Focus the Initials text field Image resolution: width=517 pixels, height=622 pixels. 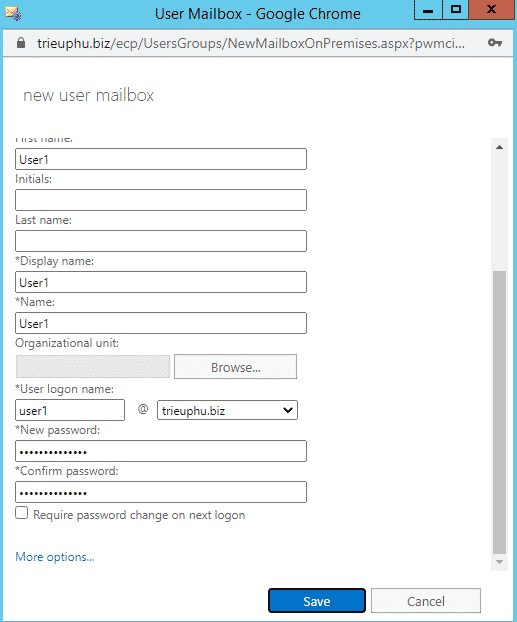point(161,200)
